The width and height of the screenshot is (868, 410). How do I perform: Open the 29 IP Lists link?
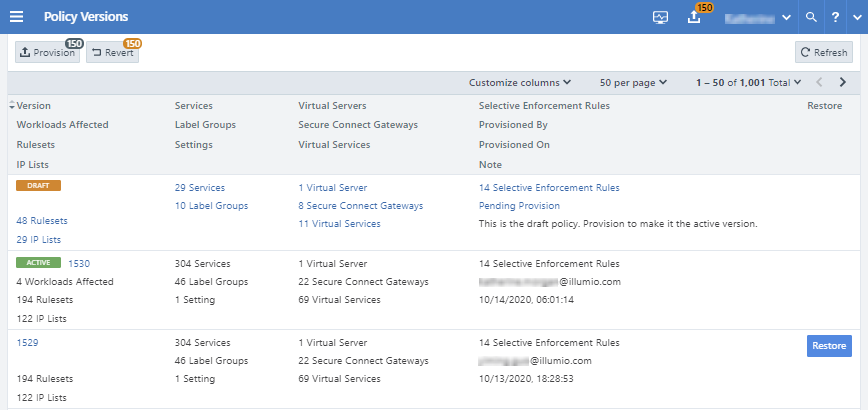(x=39, y=240)
